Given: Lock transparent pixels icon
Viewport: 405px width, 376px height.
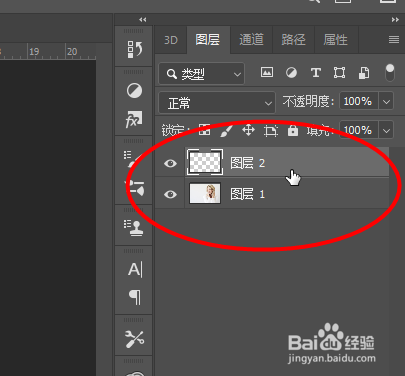Looking at the screenshot, I should 204,130.
